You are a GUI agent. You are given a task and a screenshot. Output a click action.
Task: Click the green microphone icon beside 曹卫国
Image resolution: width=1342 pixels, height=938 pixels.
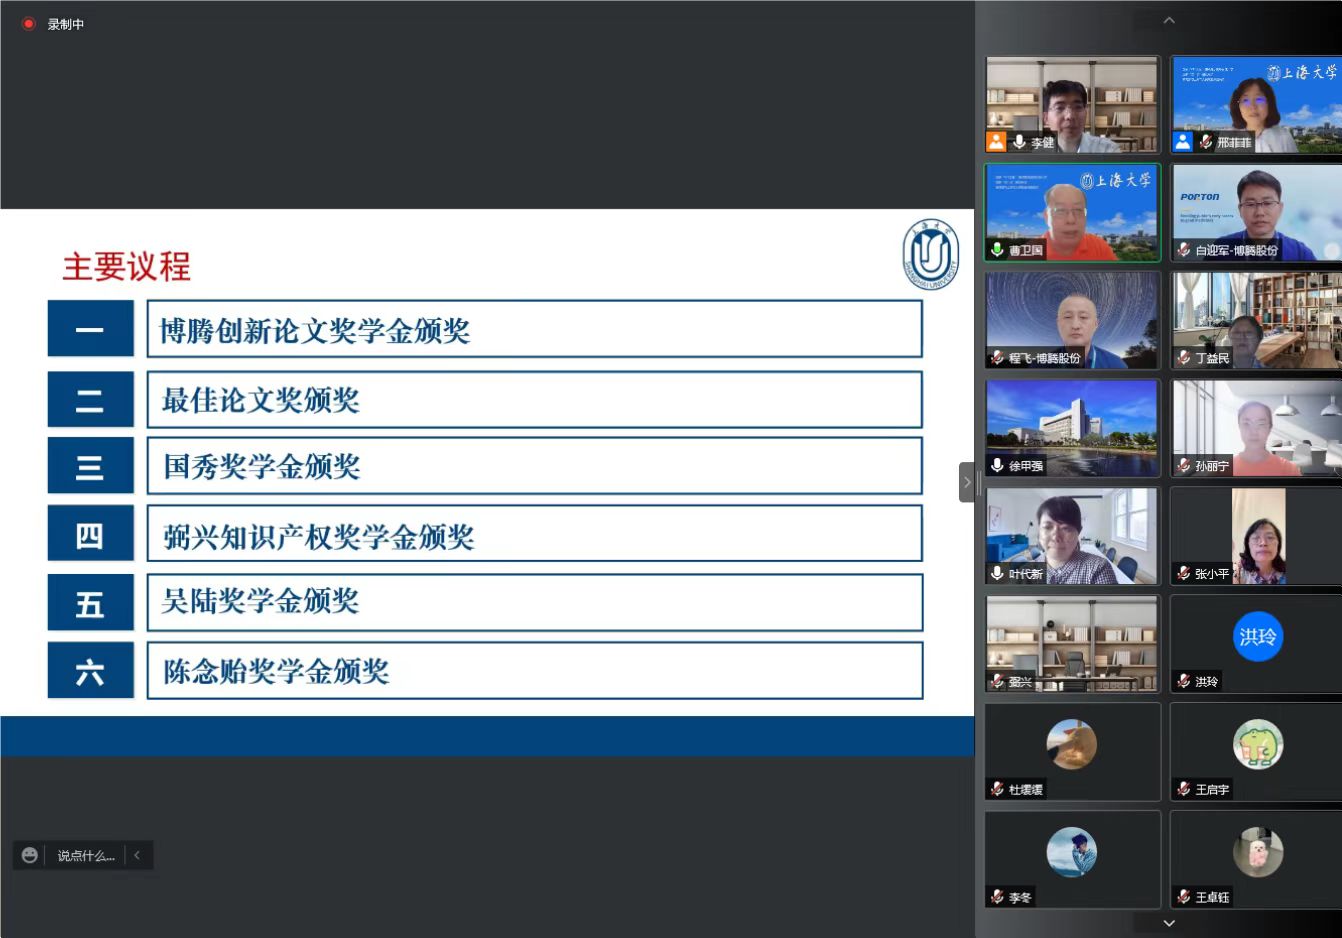coord(997,250)
